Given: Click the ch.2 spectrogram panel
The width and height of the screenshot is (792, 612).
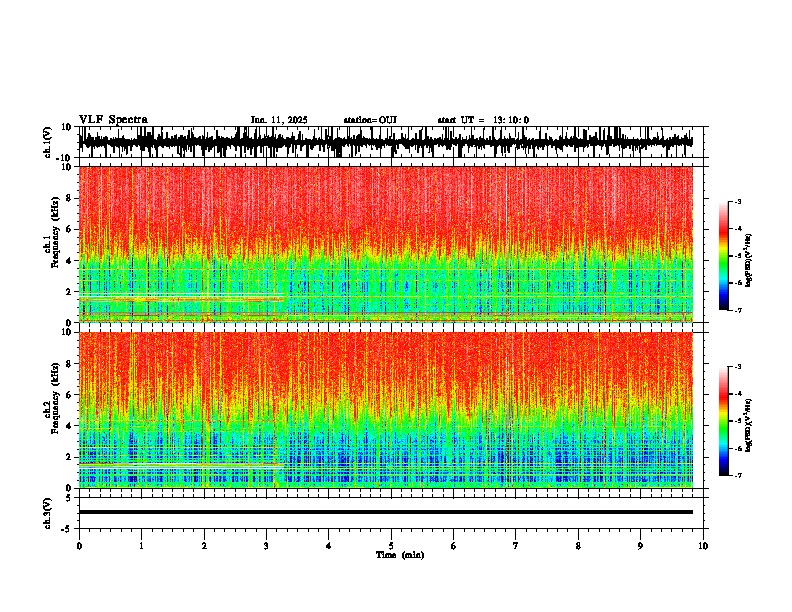Looking at the screenshot, I should [386, 410].
